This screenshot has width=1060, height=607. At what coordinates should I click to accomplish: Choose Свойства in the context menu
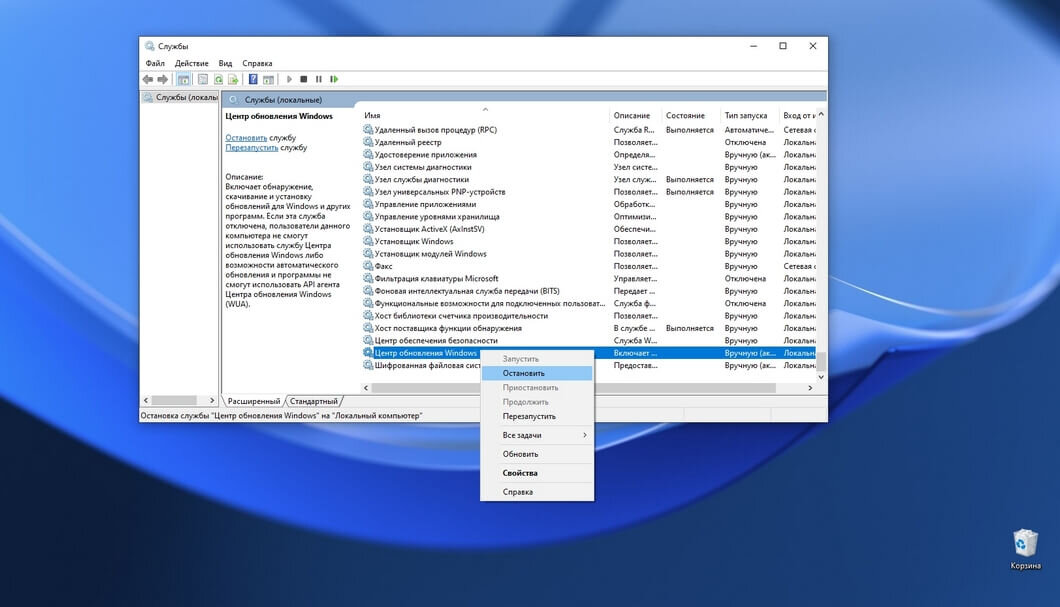537,473
